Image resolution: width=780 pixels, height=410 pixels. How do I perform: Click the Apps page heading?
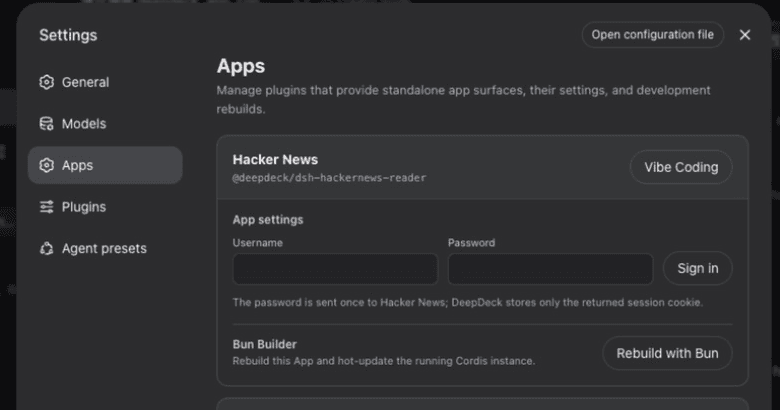(x=241, y=66)
